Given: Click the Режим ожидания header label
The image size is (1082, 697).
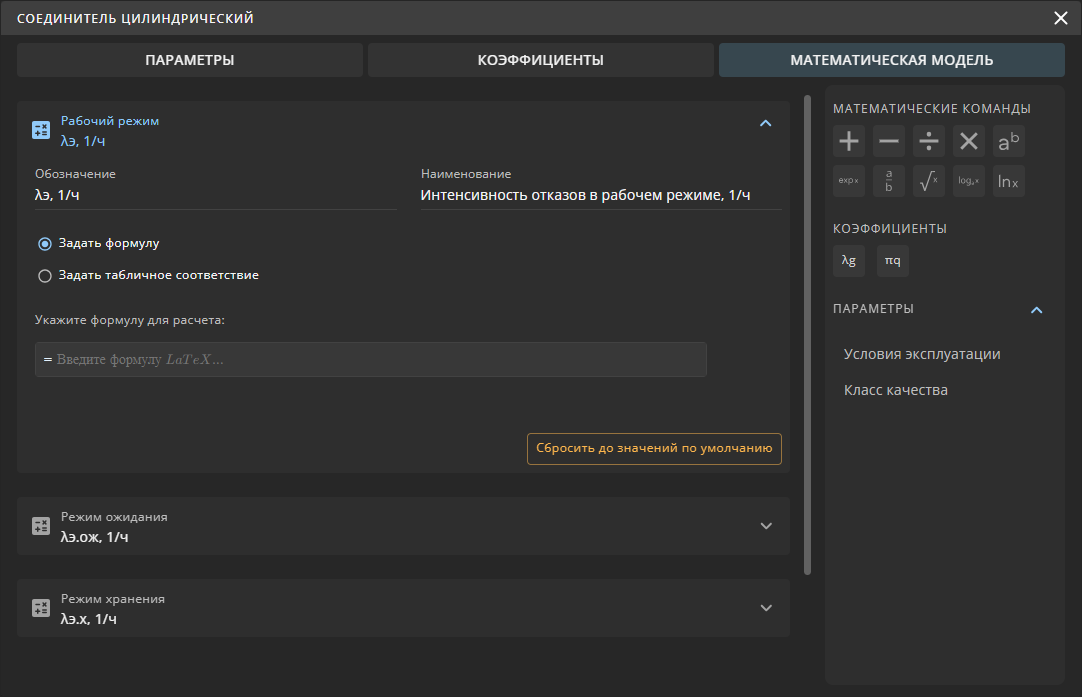Looking at the screenshot, I should coord(114,517).
